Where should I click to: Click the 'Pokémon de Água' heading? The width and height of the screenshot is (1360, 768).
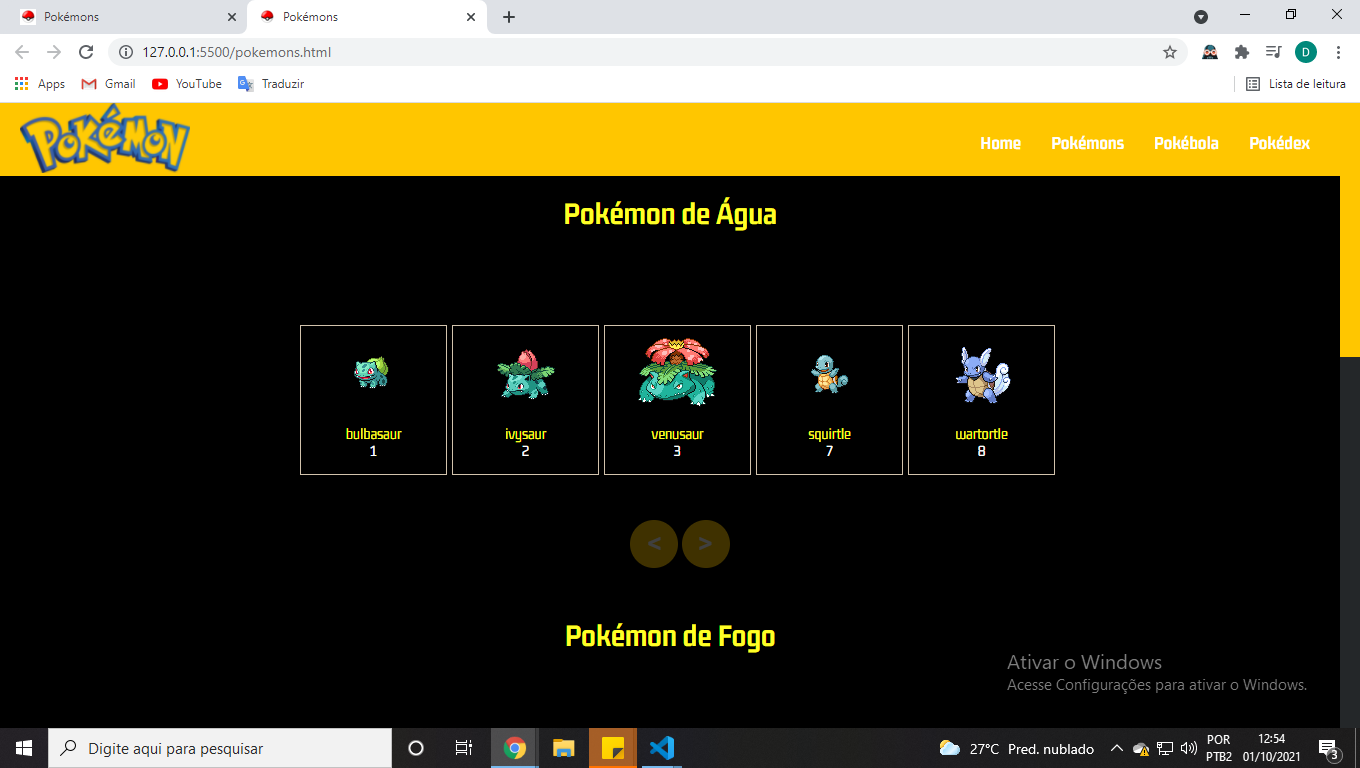(x=670, y=214)
